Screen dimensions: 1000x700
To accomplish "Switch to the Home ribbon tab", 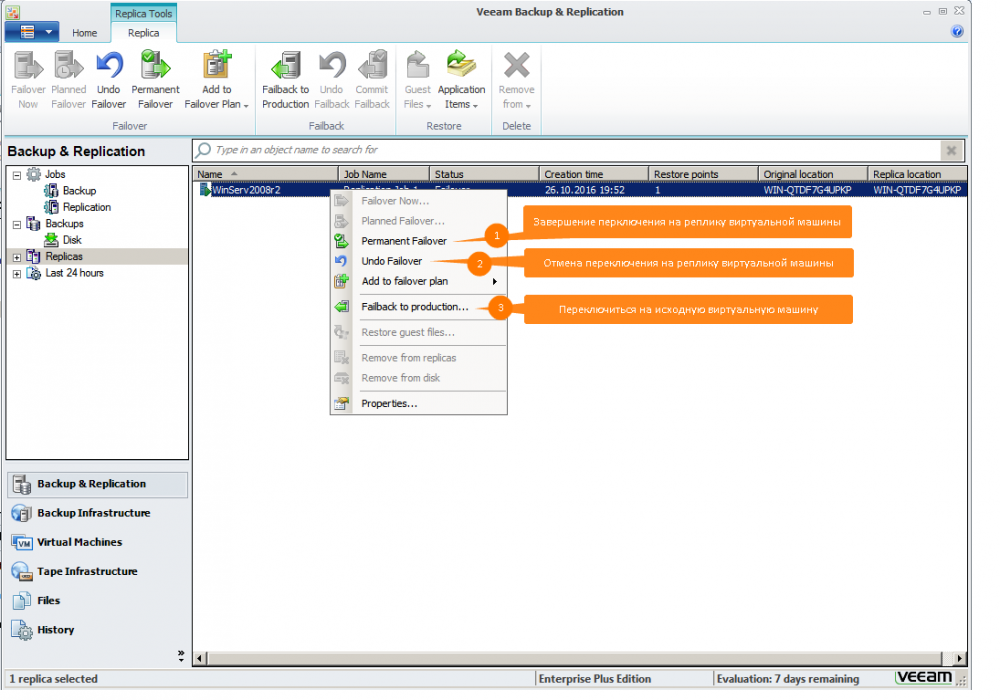I will 84,33.
